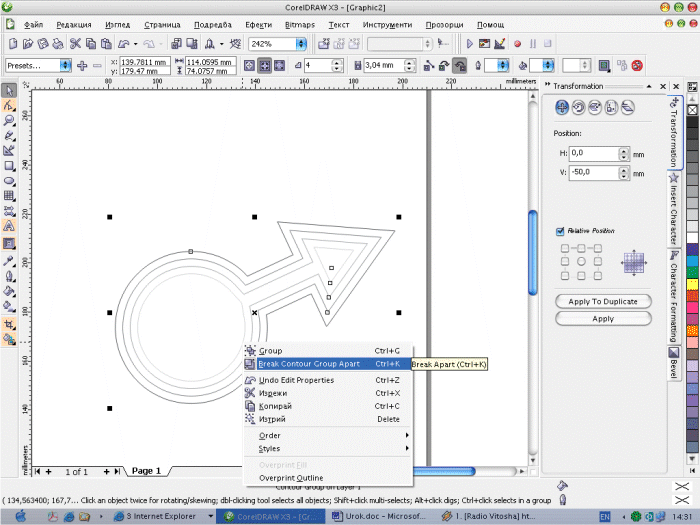Click the Paste icon in the toolbar
This screenshot has width=700, height=525.
(106, 43)
